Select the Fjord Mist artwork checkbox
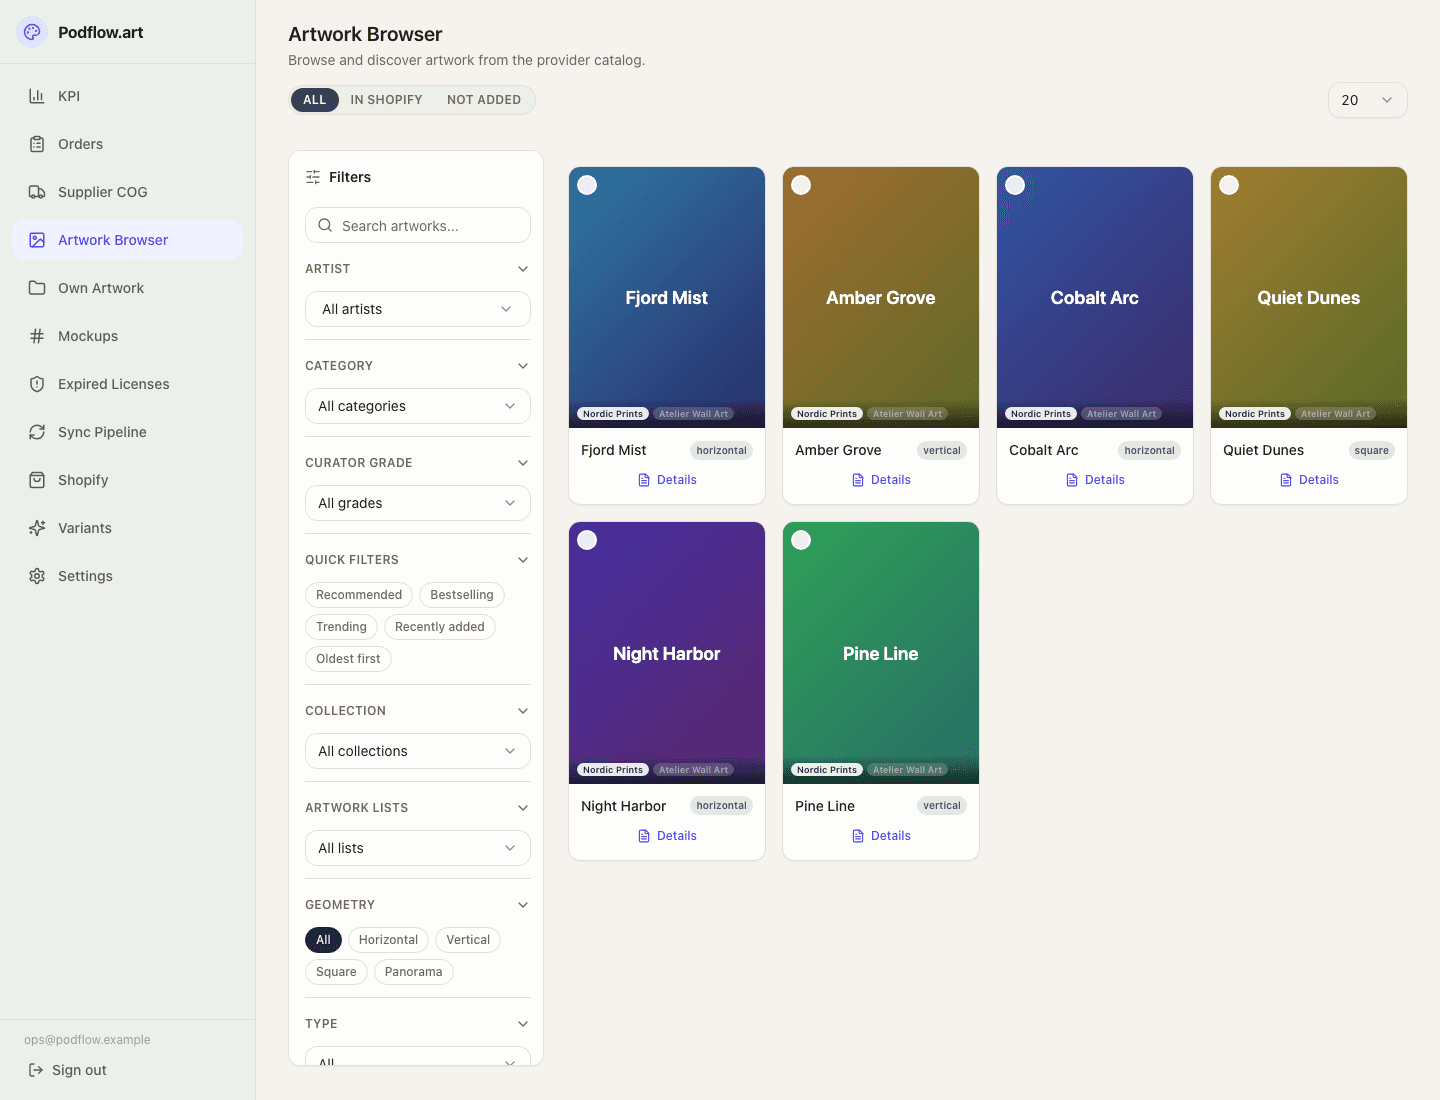 tap(587, 185)
